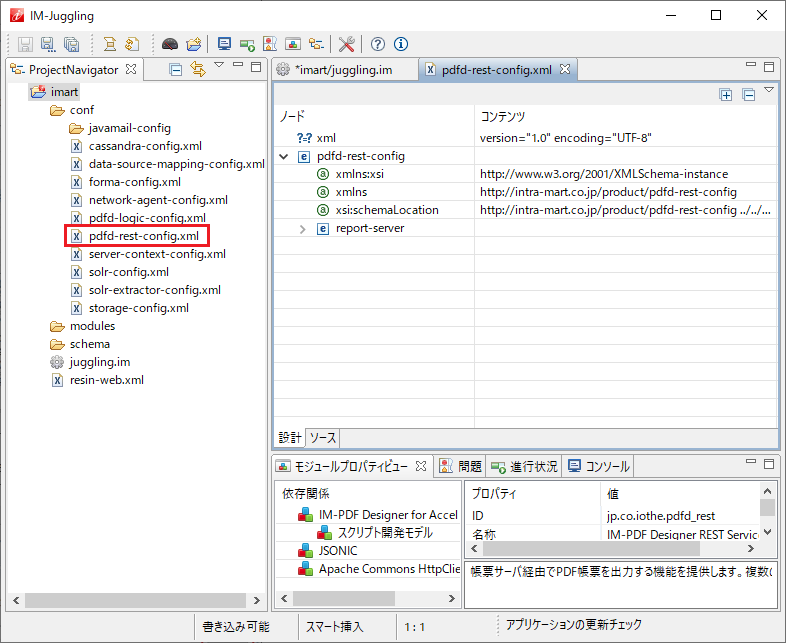Close the モジュールプロパティビュー tab
The image size is (786, 643).
click(421, 466)
